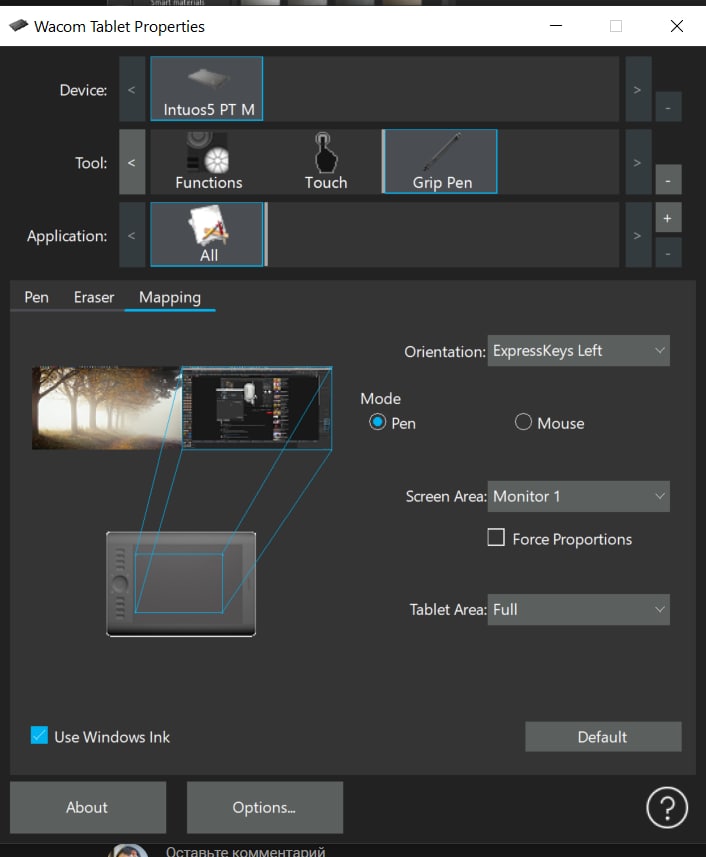This screenshot has width=706, height=857.
Task: Close the Wacom Tablet Properties window
Action: point(676,26)
